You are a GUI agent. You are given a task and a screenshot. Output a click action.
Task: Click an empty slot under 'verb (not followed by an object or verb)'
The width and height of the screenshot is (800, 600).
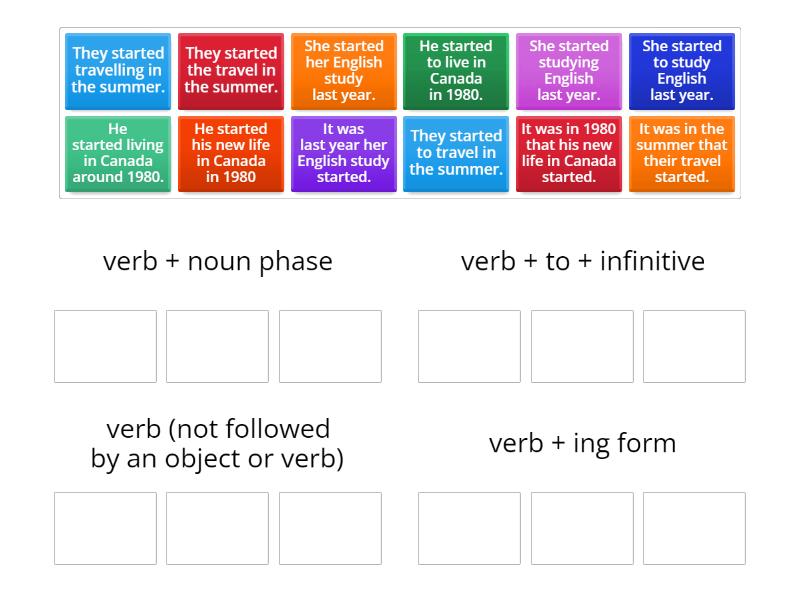point(103,528)
